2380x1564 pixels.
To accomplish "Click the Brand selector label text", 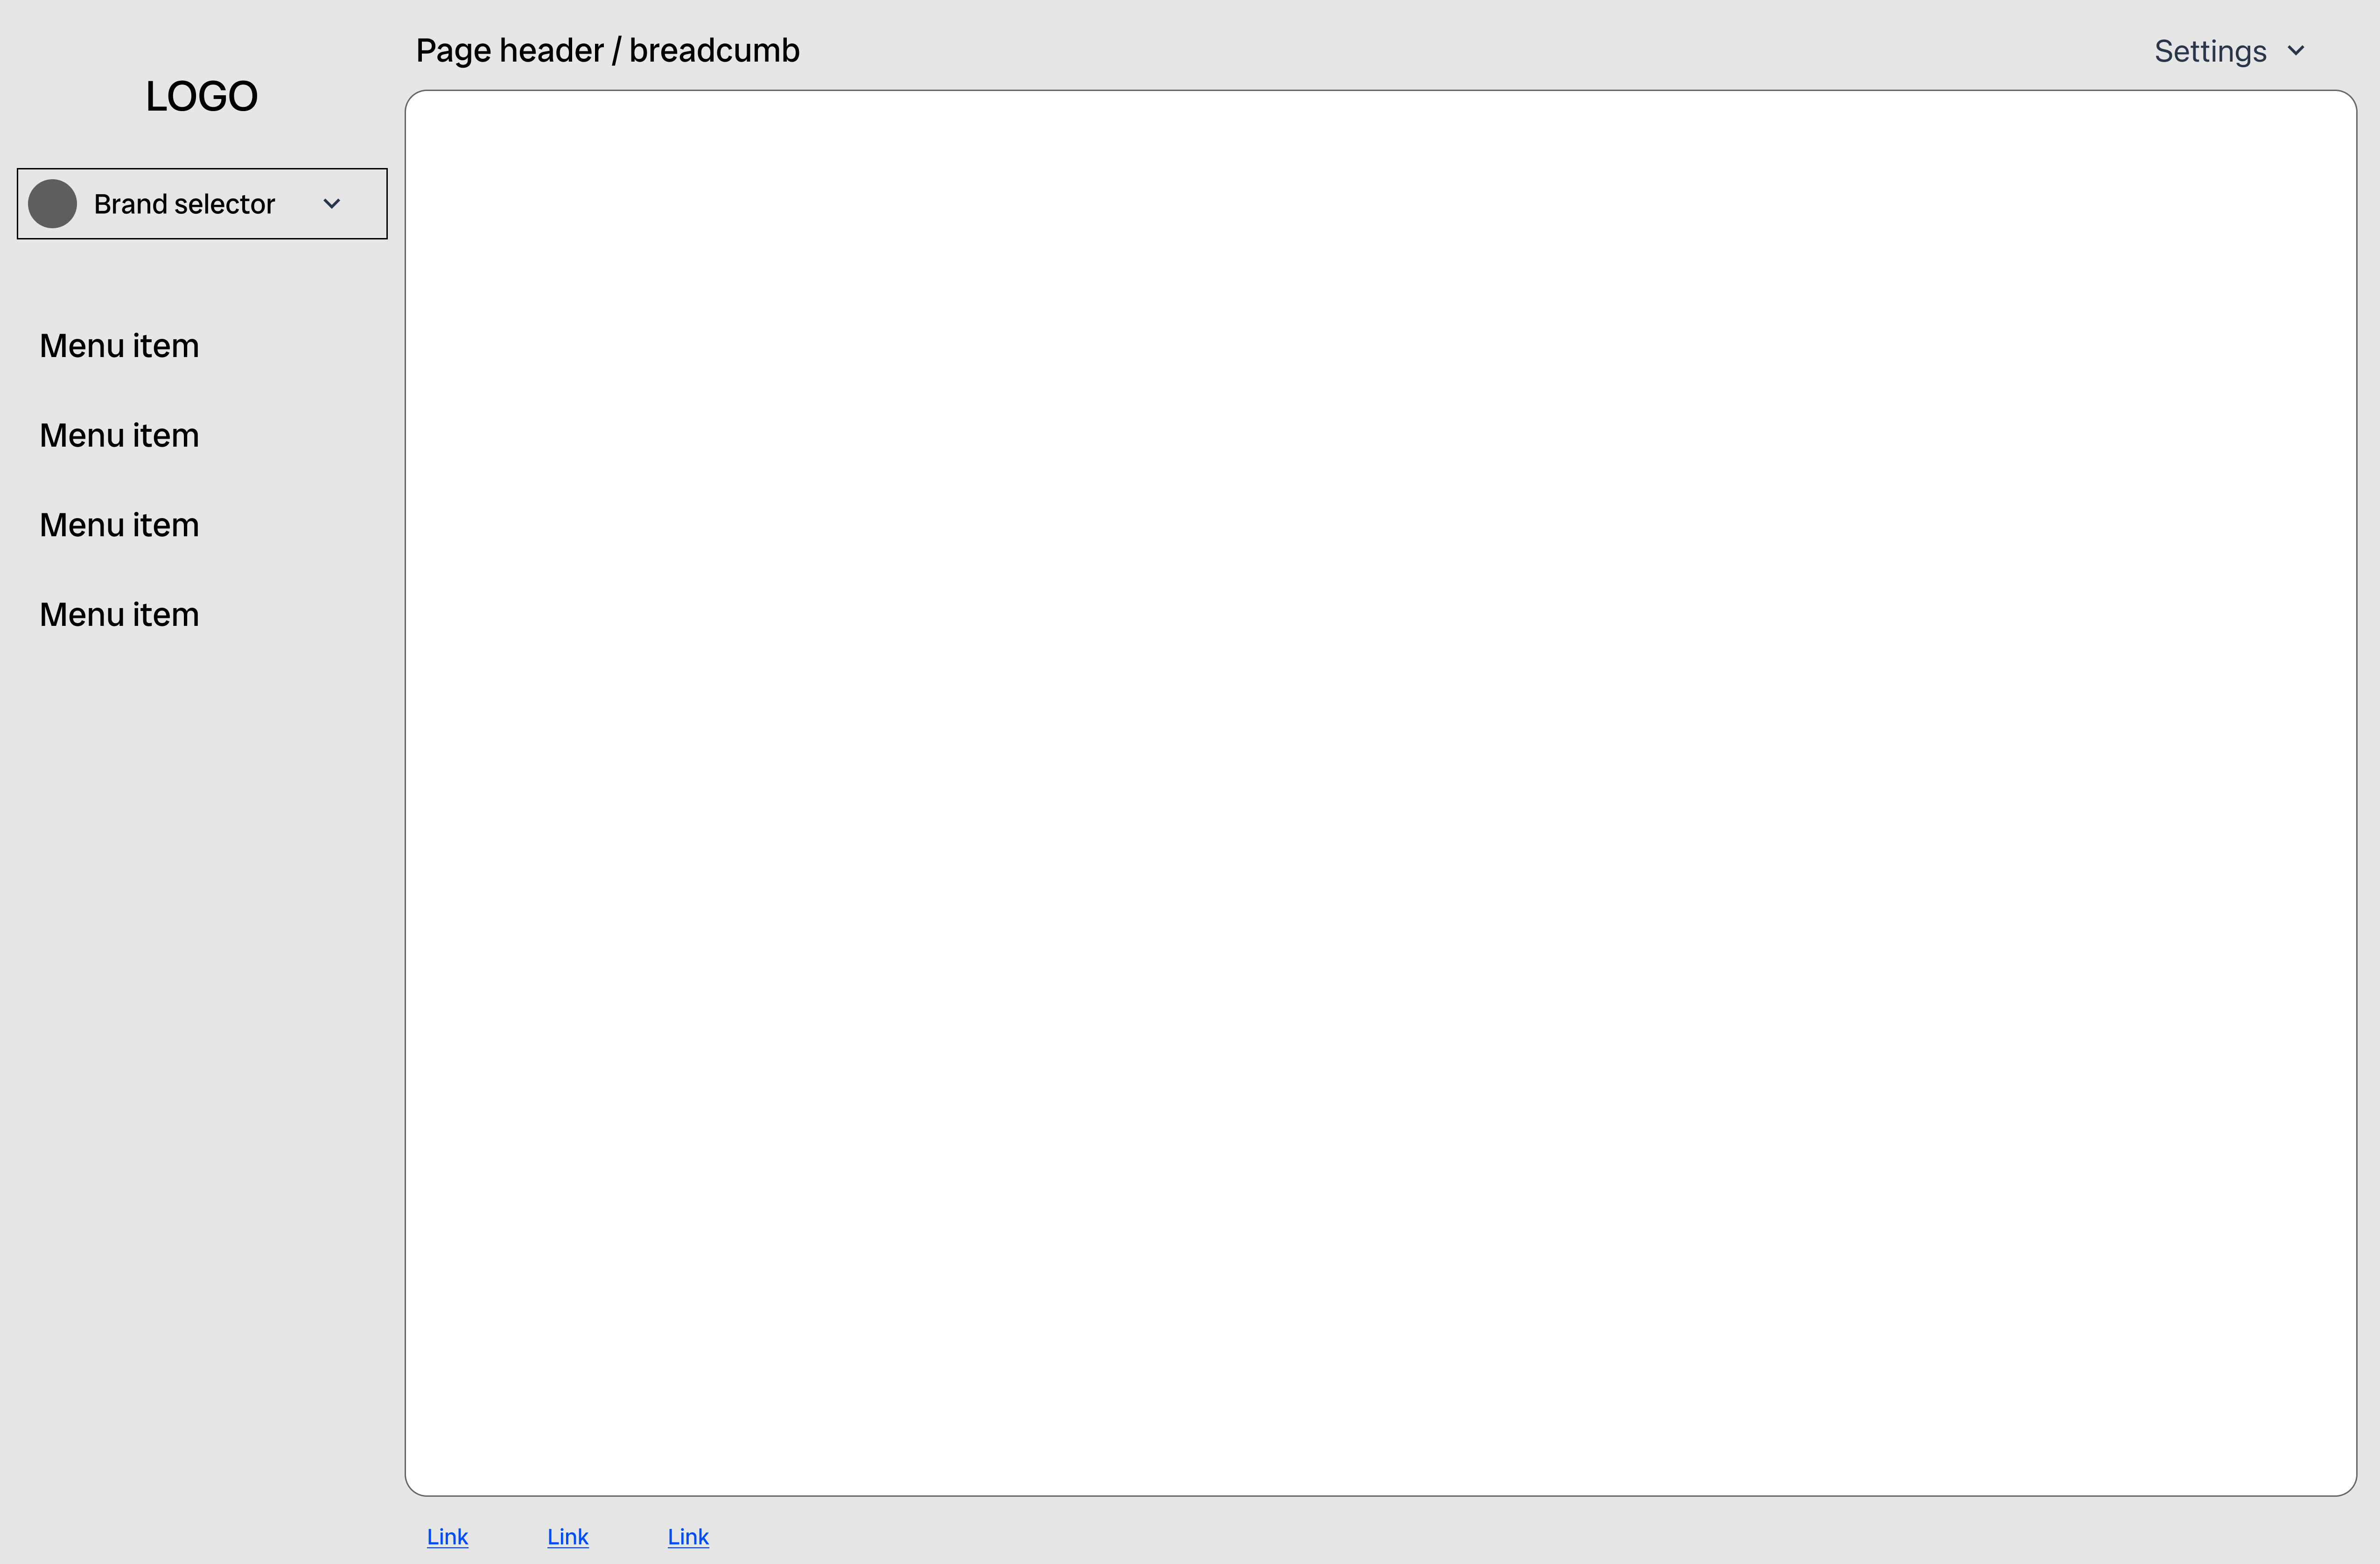I will 184,204.
